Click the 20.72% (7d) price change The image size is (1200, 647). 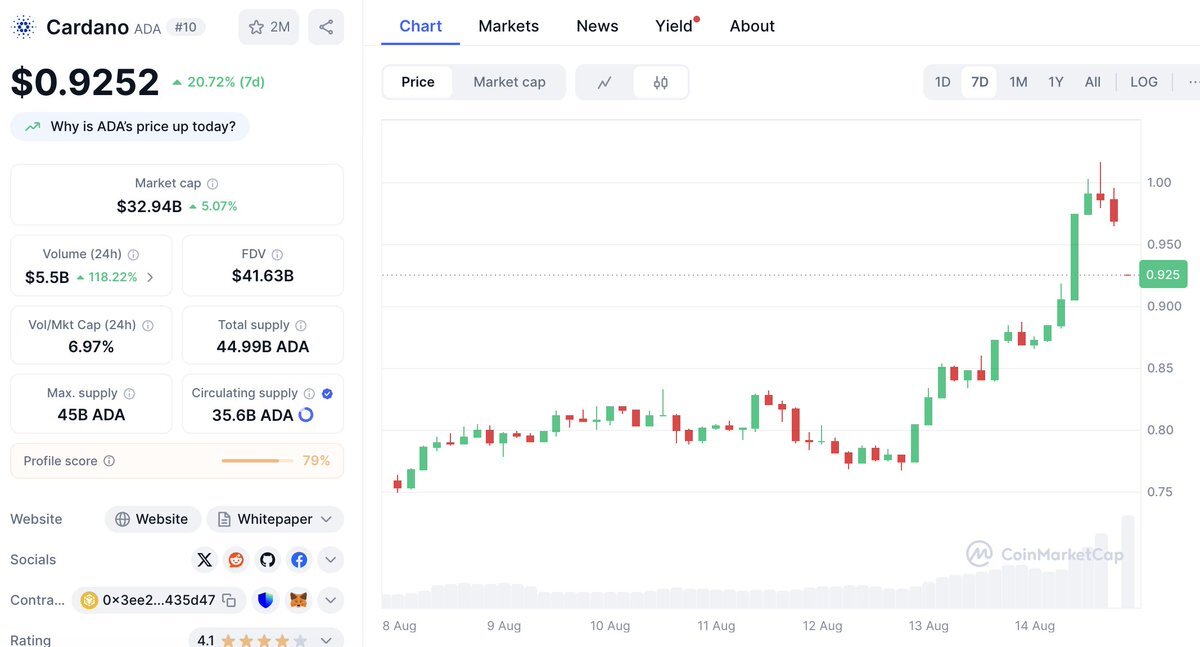click(x=218, y=82)
